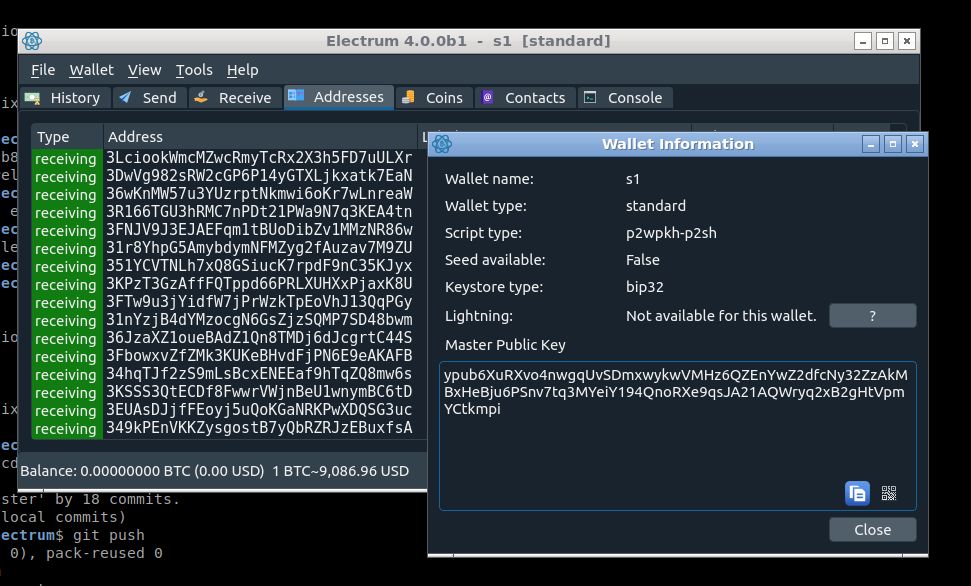
Task: Select address 351YCVTNLh7xQ8GSiucK7rpdF9nC35KJyx
Action: [259, 266]
